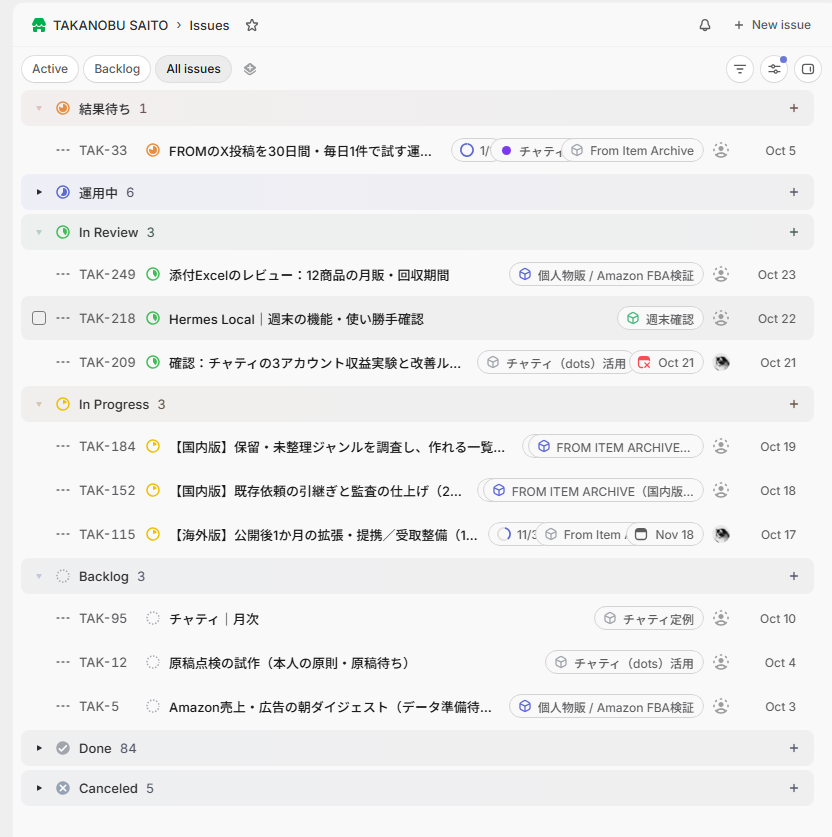832x837 pixels.
Task: Collapse the Backlog group
Action: point(39,576)
